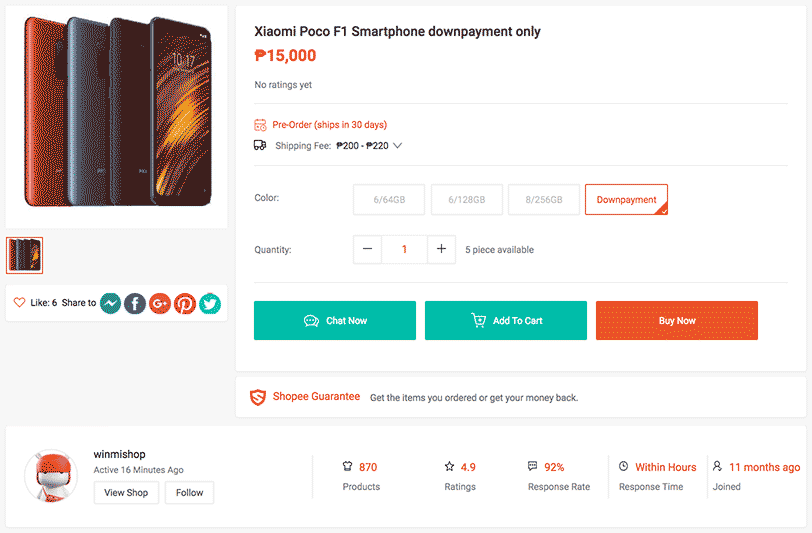
Task: Select the Poco F1 thumbnail image
Action: pyautogui.click(x=24, y=255)
